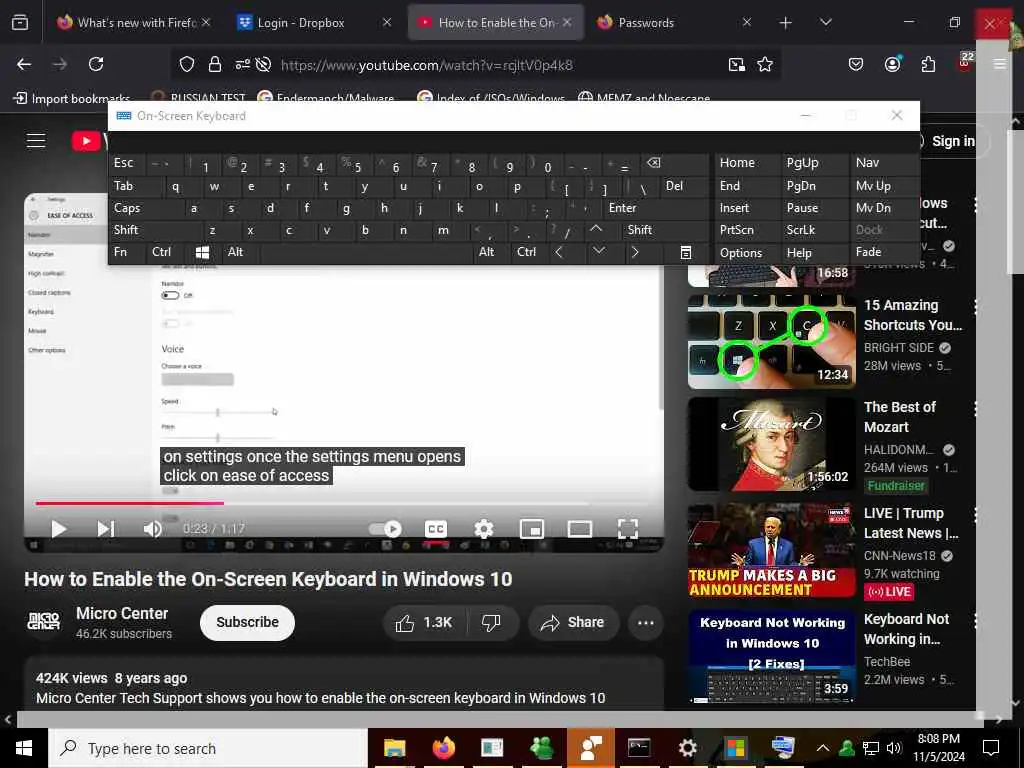Screen dimensions: 1024x768
Task: Enter full screen video
Action: coord(628,528)
